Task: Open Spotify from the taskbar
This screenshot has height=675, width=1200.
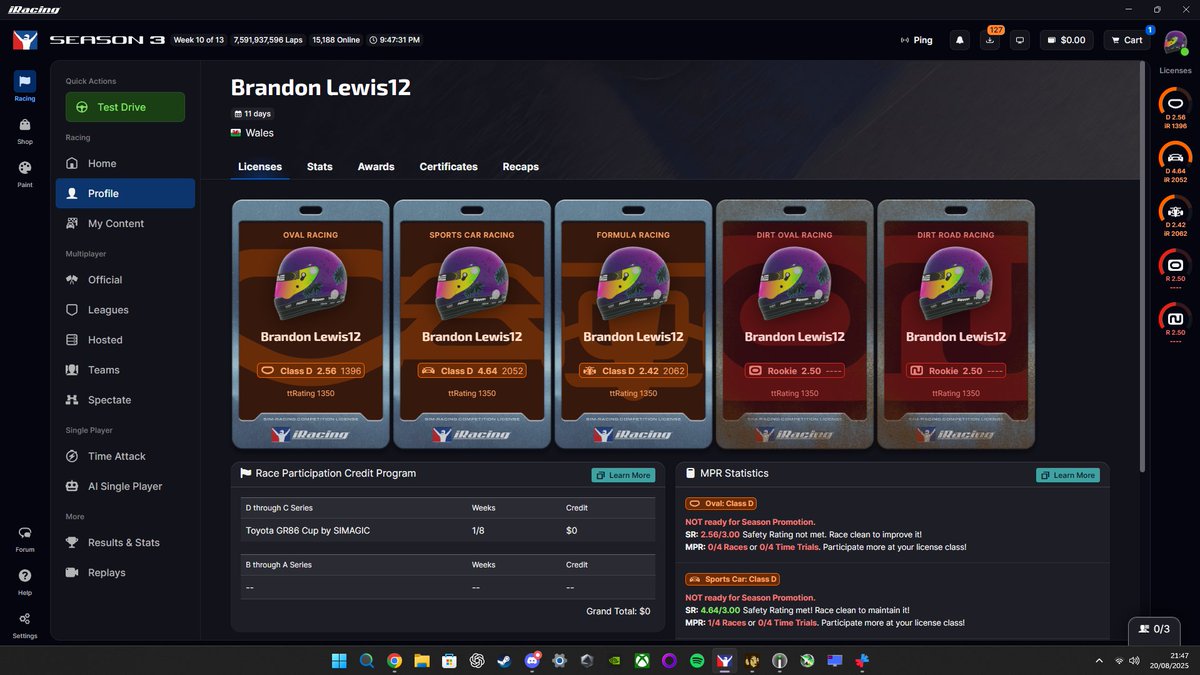Action: [697, 660]
